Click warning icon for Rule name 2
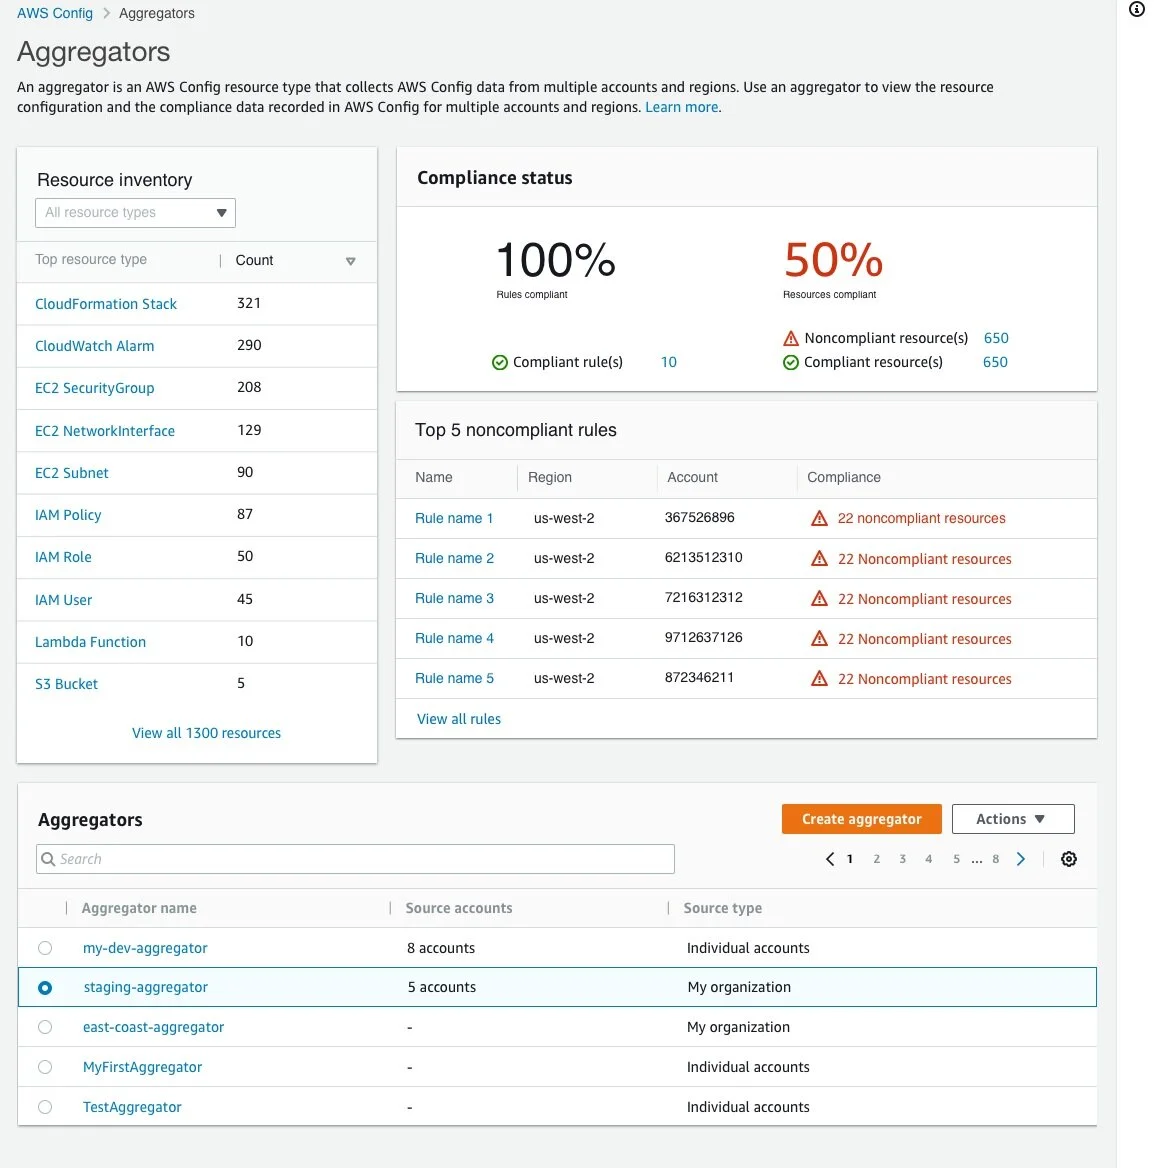This screenshot has width=1156, height=1168. click(x=819, y=558)
